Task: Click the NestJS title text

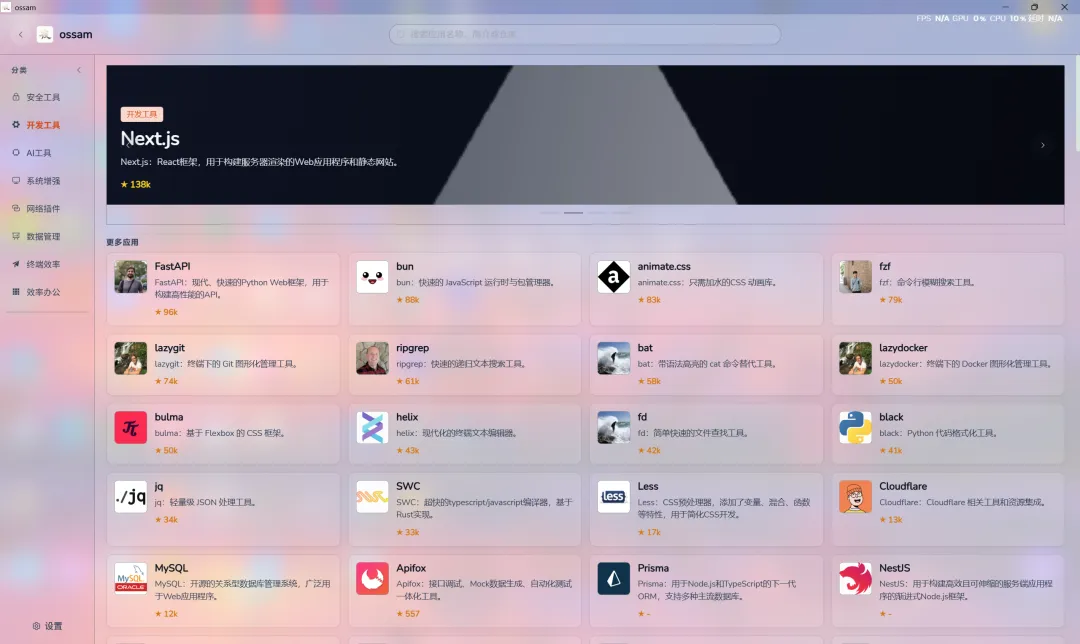Action: (x=895, y=568)
